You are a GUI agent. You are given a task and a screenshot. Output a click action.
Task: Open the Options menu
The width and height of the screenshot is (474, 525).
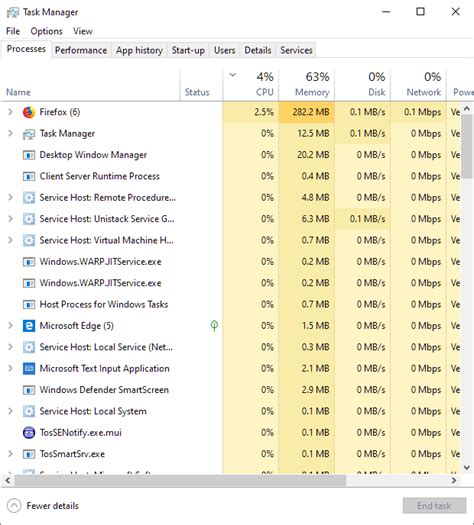pyautogui.click(x=46, y=31)
